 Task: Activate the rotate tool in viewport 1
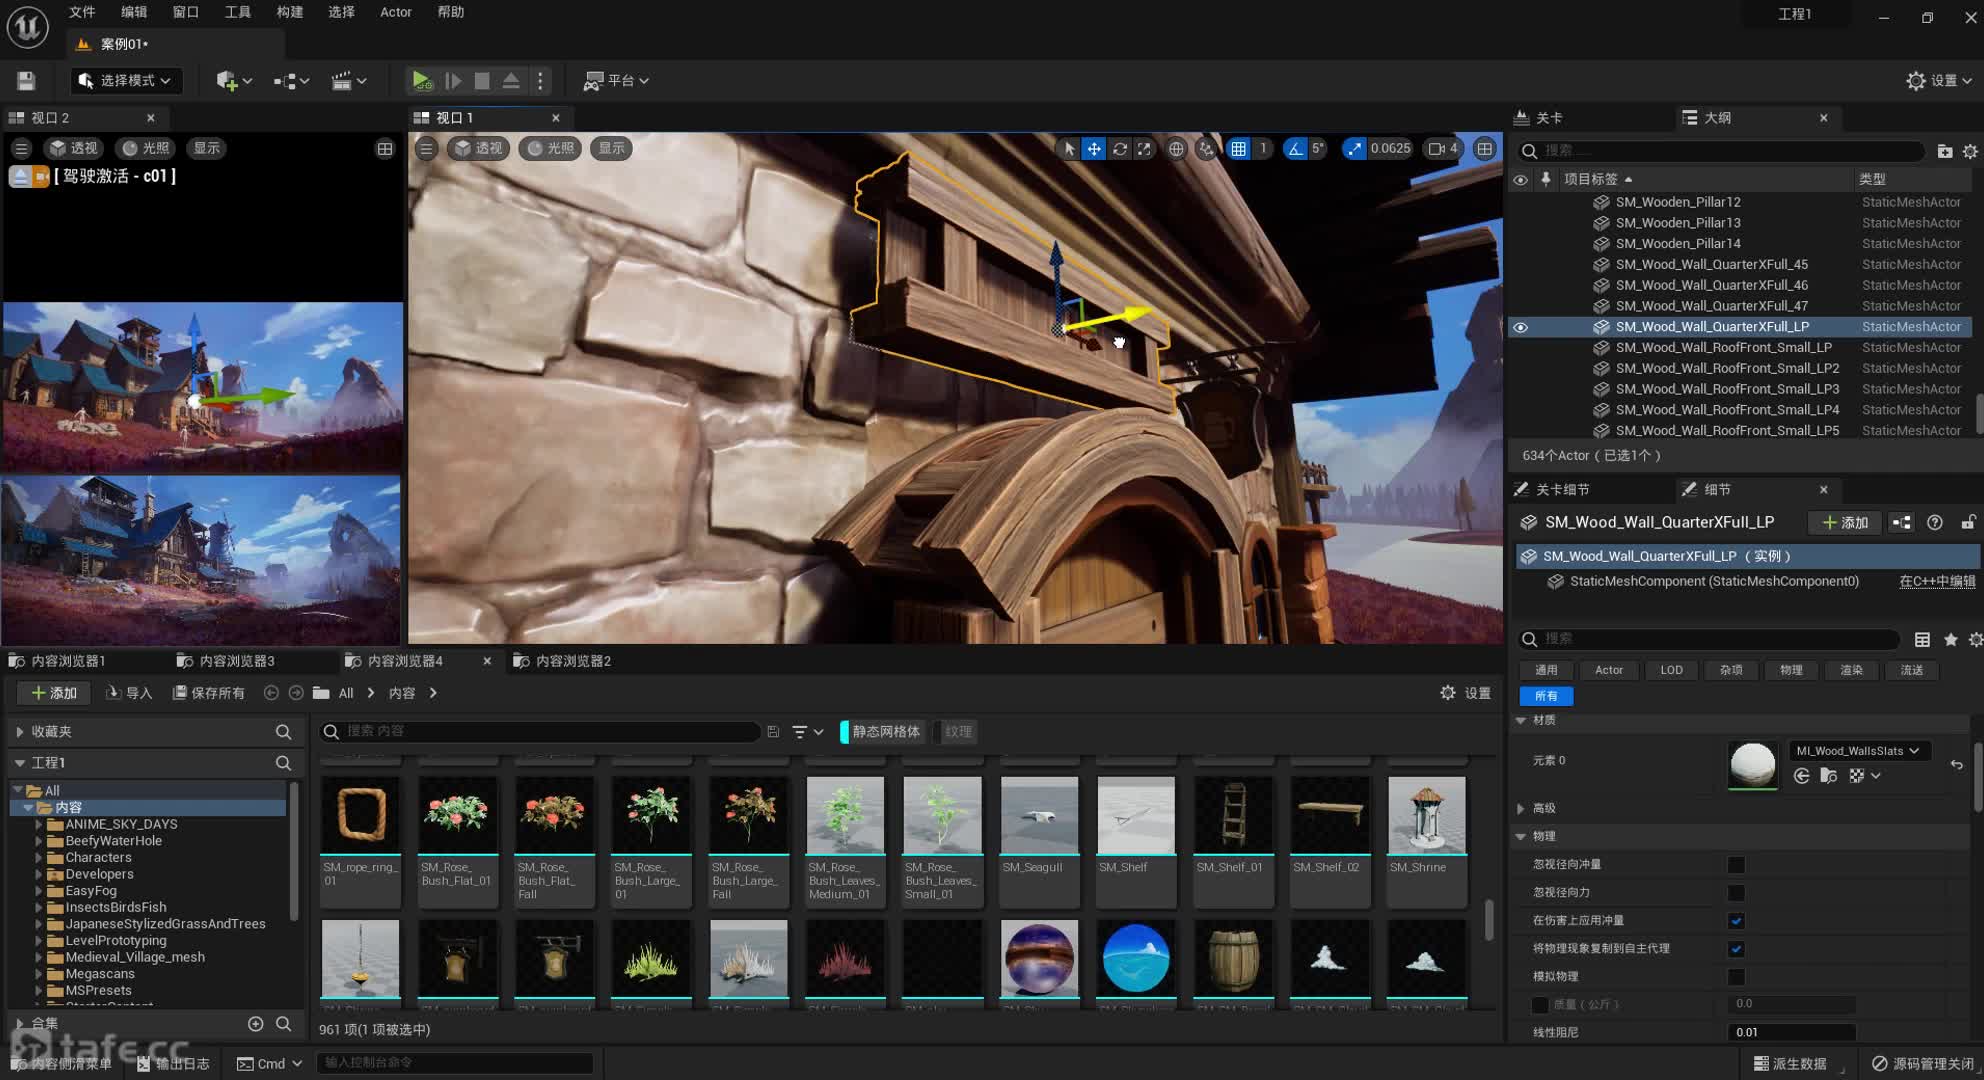(x=1120, y=149)
